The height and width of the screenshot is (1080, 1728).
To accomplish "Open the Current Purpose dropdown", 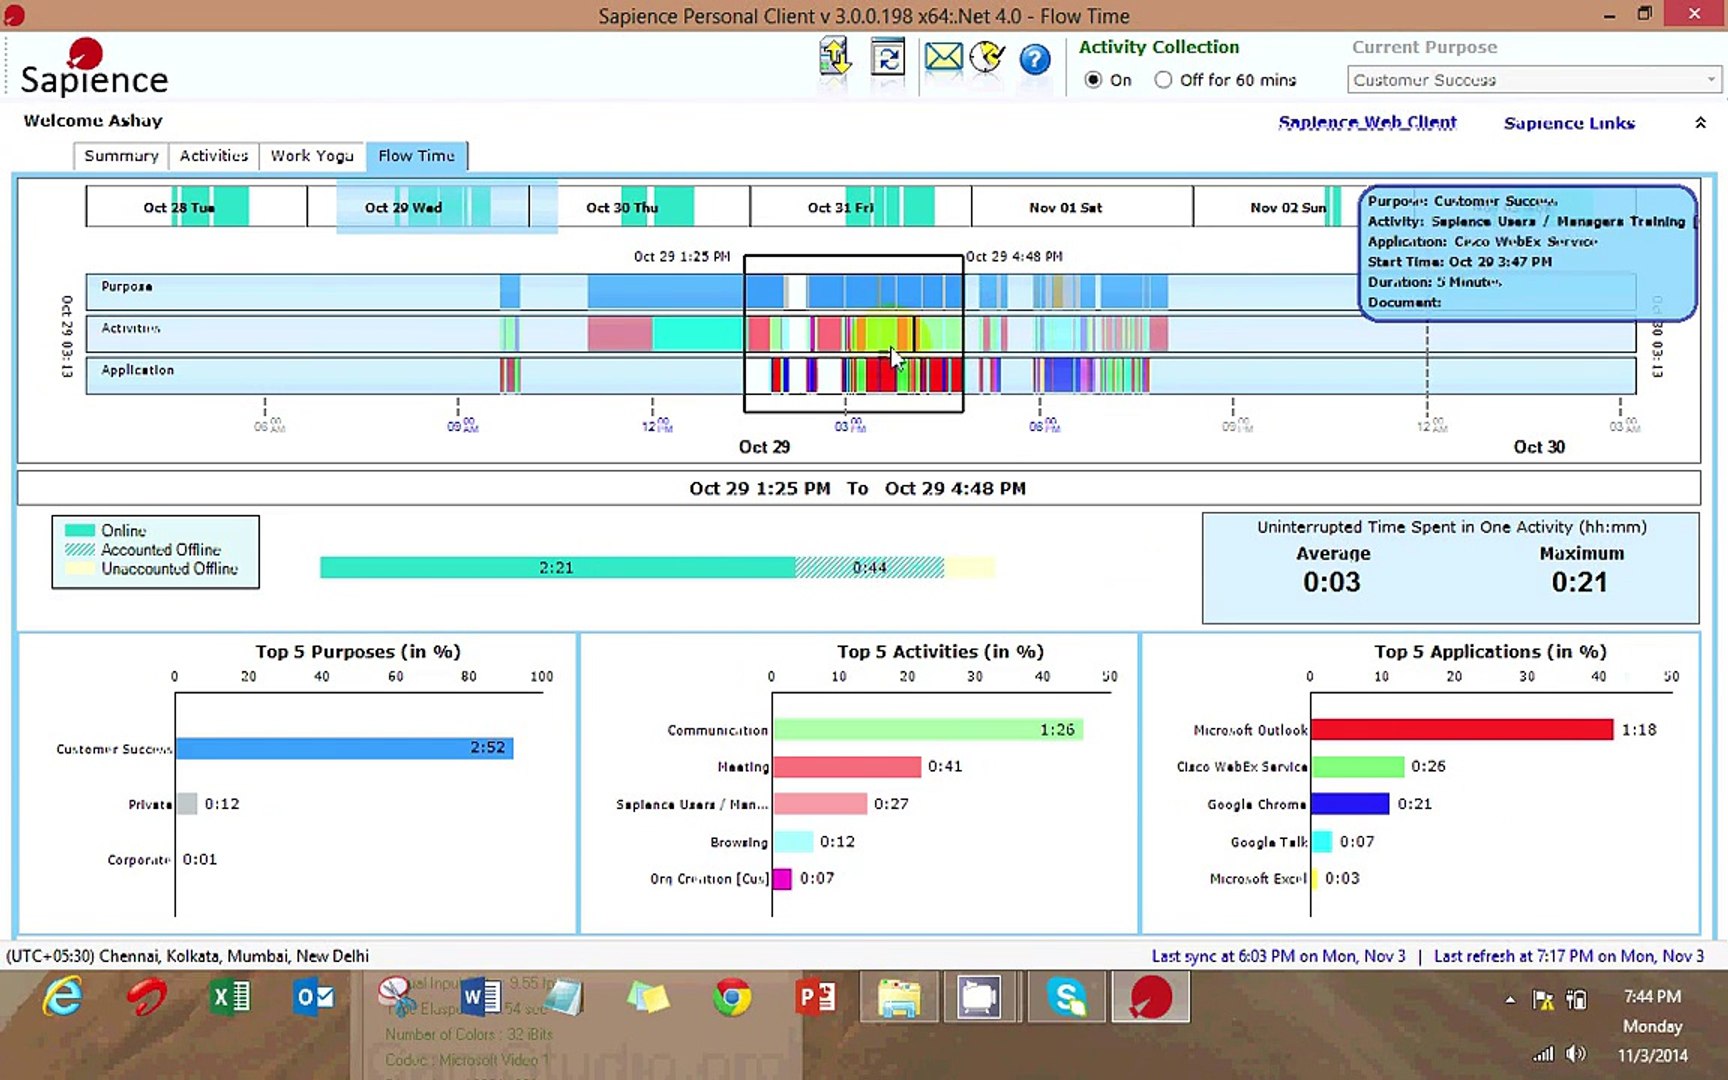I will coord(1534,80).
